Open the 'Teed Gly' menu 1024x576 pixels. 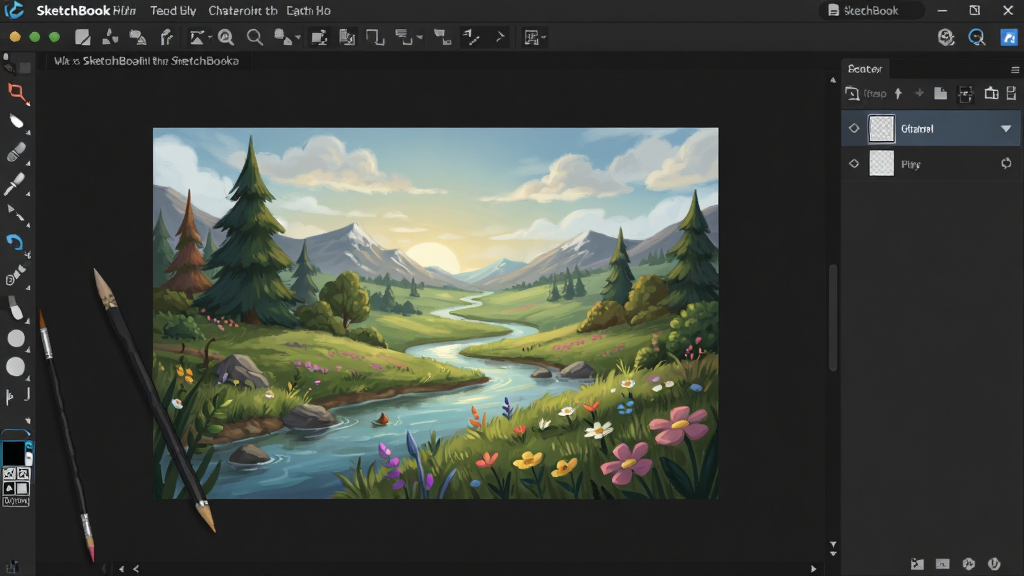pos(173,10)
